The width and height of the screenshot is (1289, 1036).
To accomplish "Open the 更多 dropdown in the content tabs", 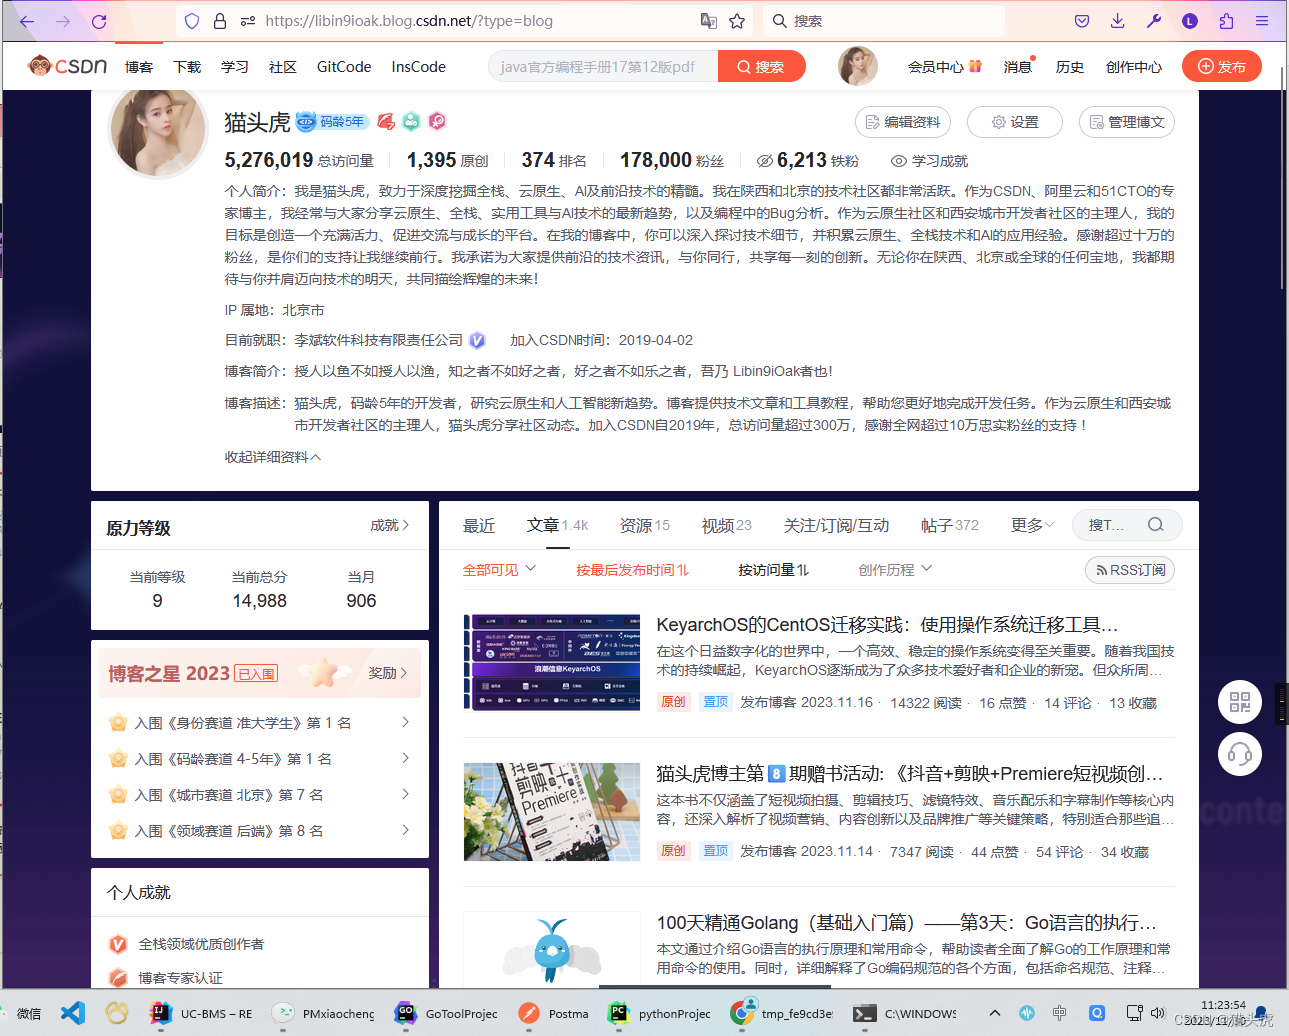I will (x=1030, y=524).
